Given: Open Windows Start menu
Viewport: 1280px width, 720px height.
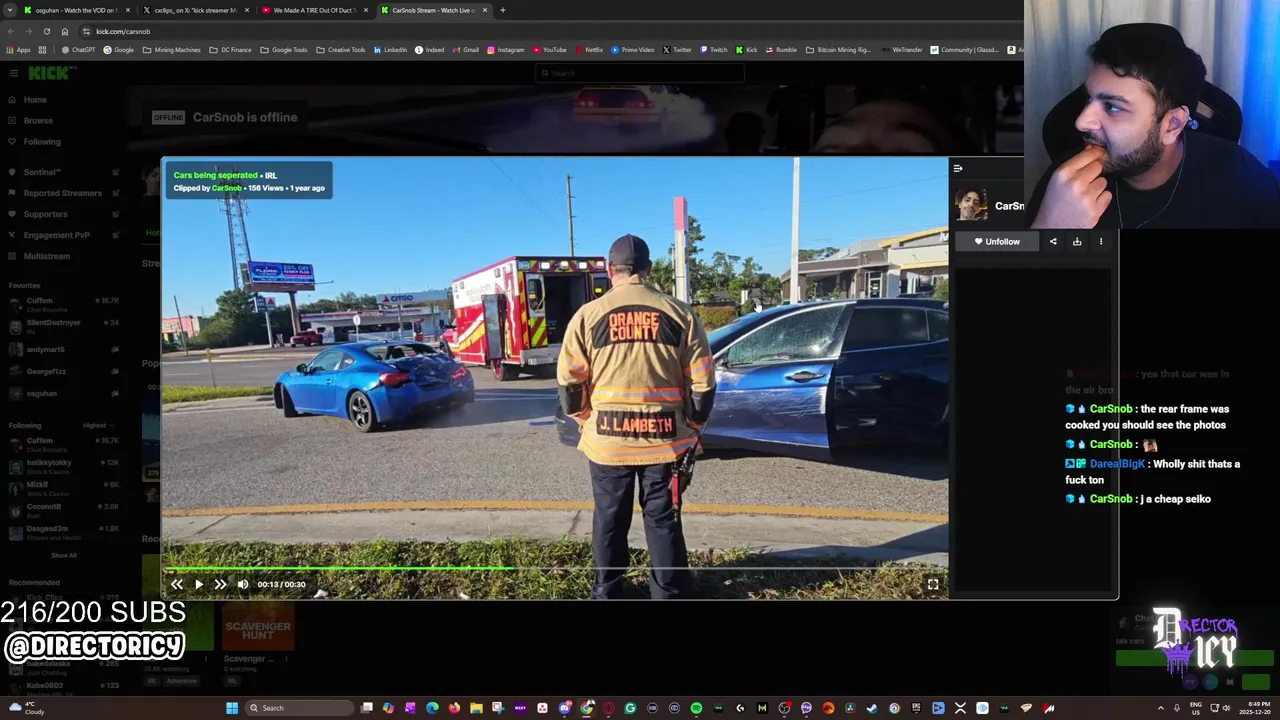Looking at the screenshot, I should click(232, 708).
